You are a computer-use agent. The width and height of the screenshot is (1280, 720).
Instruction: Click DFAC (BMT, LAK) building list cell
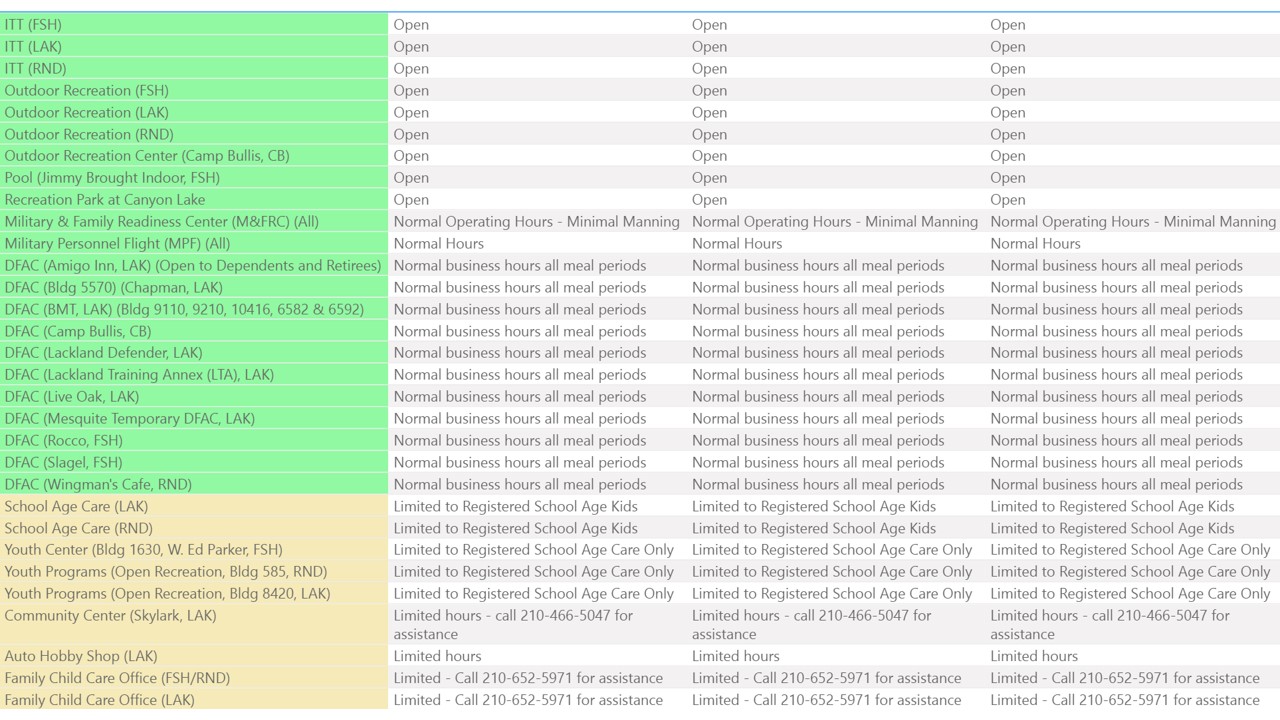pyautogui.click(x=184, y=310)
